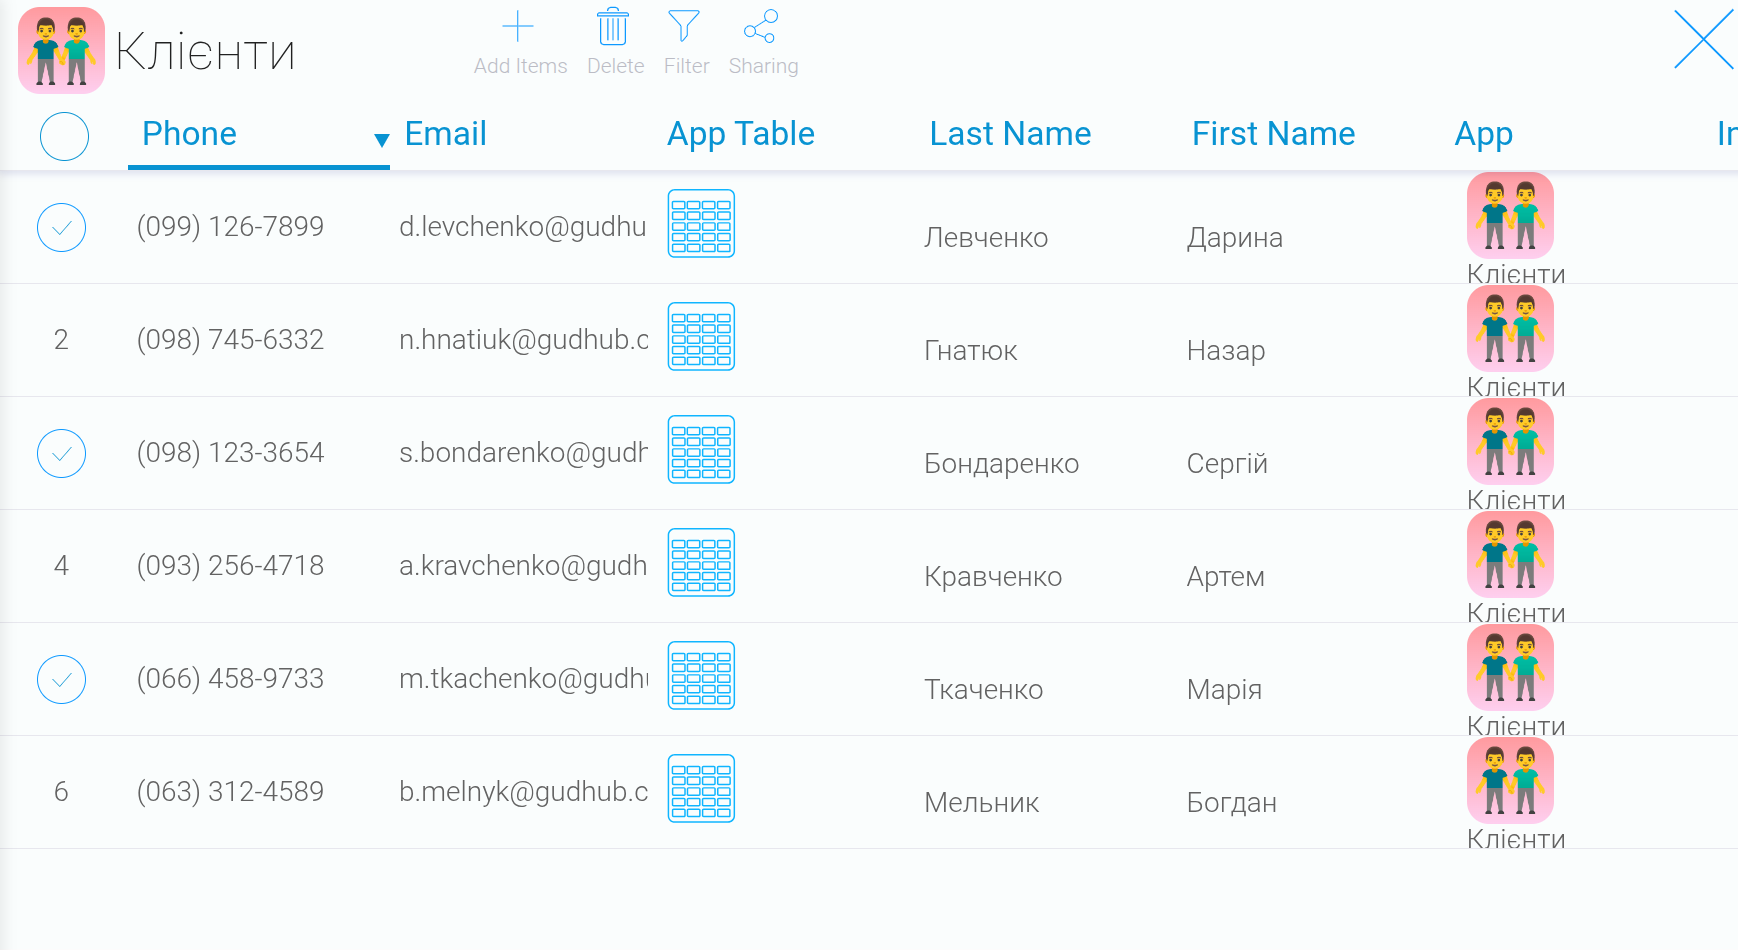The image size is (1738, 950).
Task: Sort by the App column header
Action: [1483, 134]
